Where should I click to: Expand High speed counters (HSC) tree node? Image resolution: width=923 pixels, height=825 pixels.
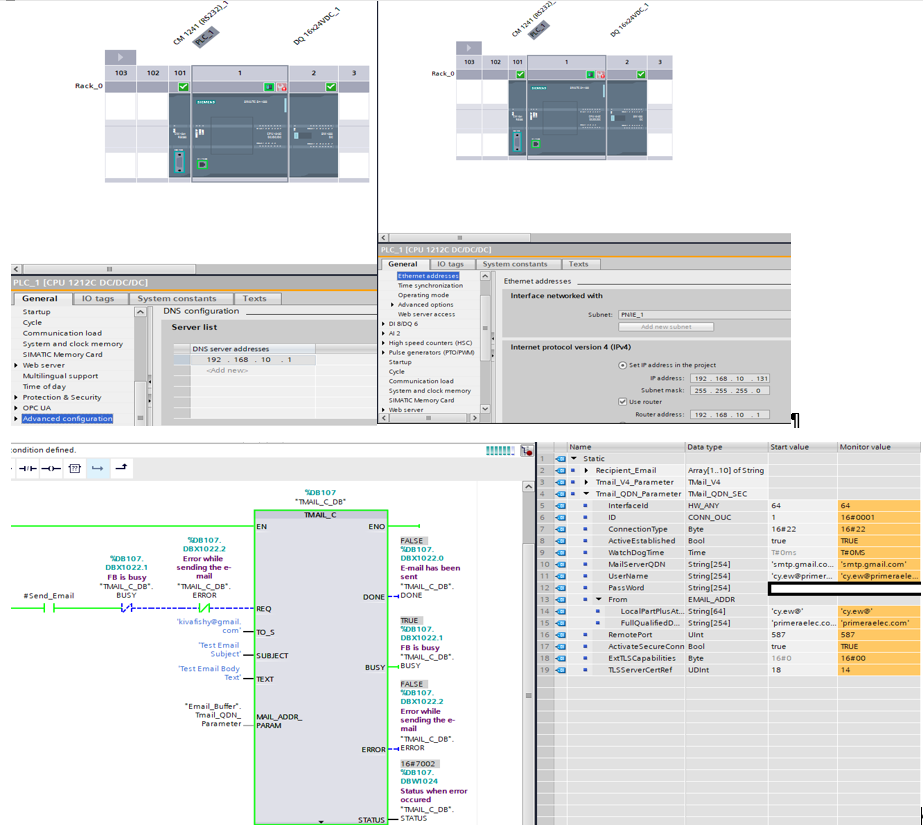coord(384,343)
